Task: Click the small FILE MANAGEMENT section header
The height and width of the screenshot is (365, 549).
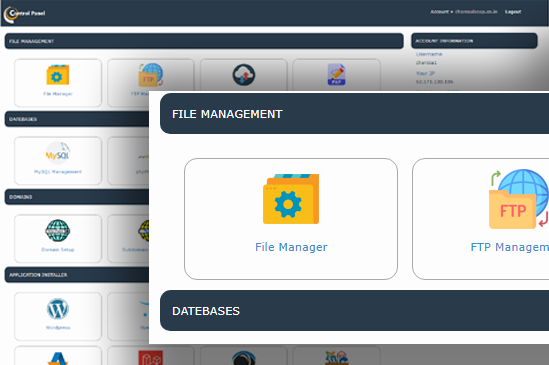Action: pyautogui.click(x=204, y=41)
